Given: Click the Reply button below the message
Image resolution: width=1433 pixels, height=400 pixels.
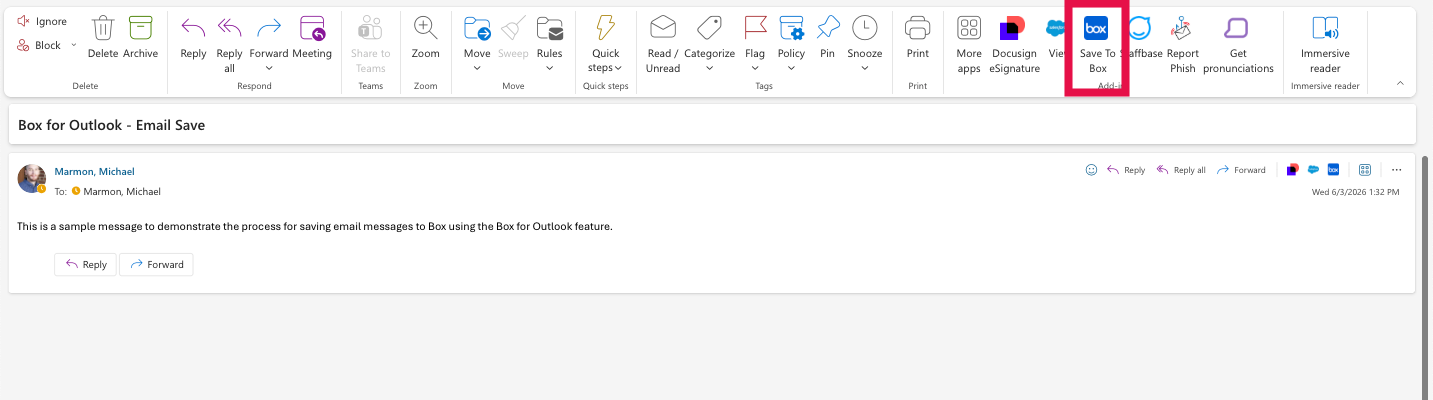Looking at the screenshot, I should [x=86, y=265].
